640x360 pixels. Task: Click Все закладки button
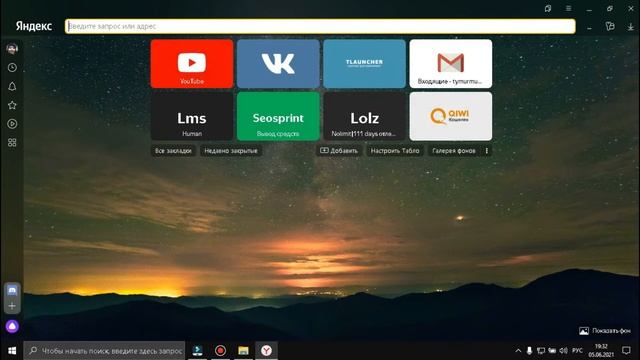tap(173, 151)
